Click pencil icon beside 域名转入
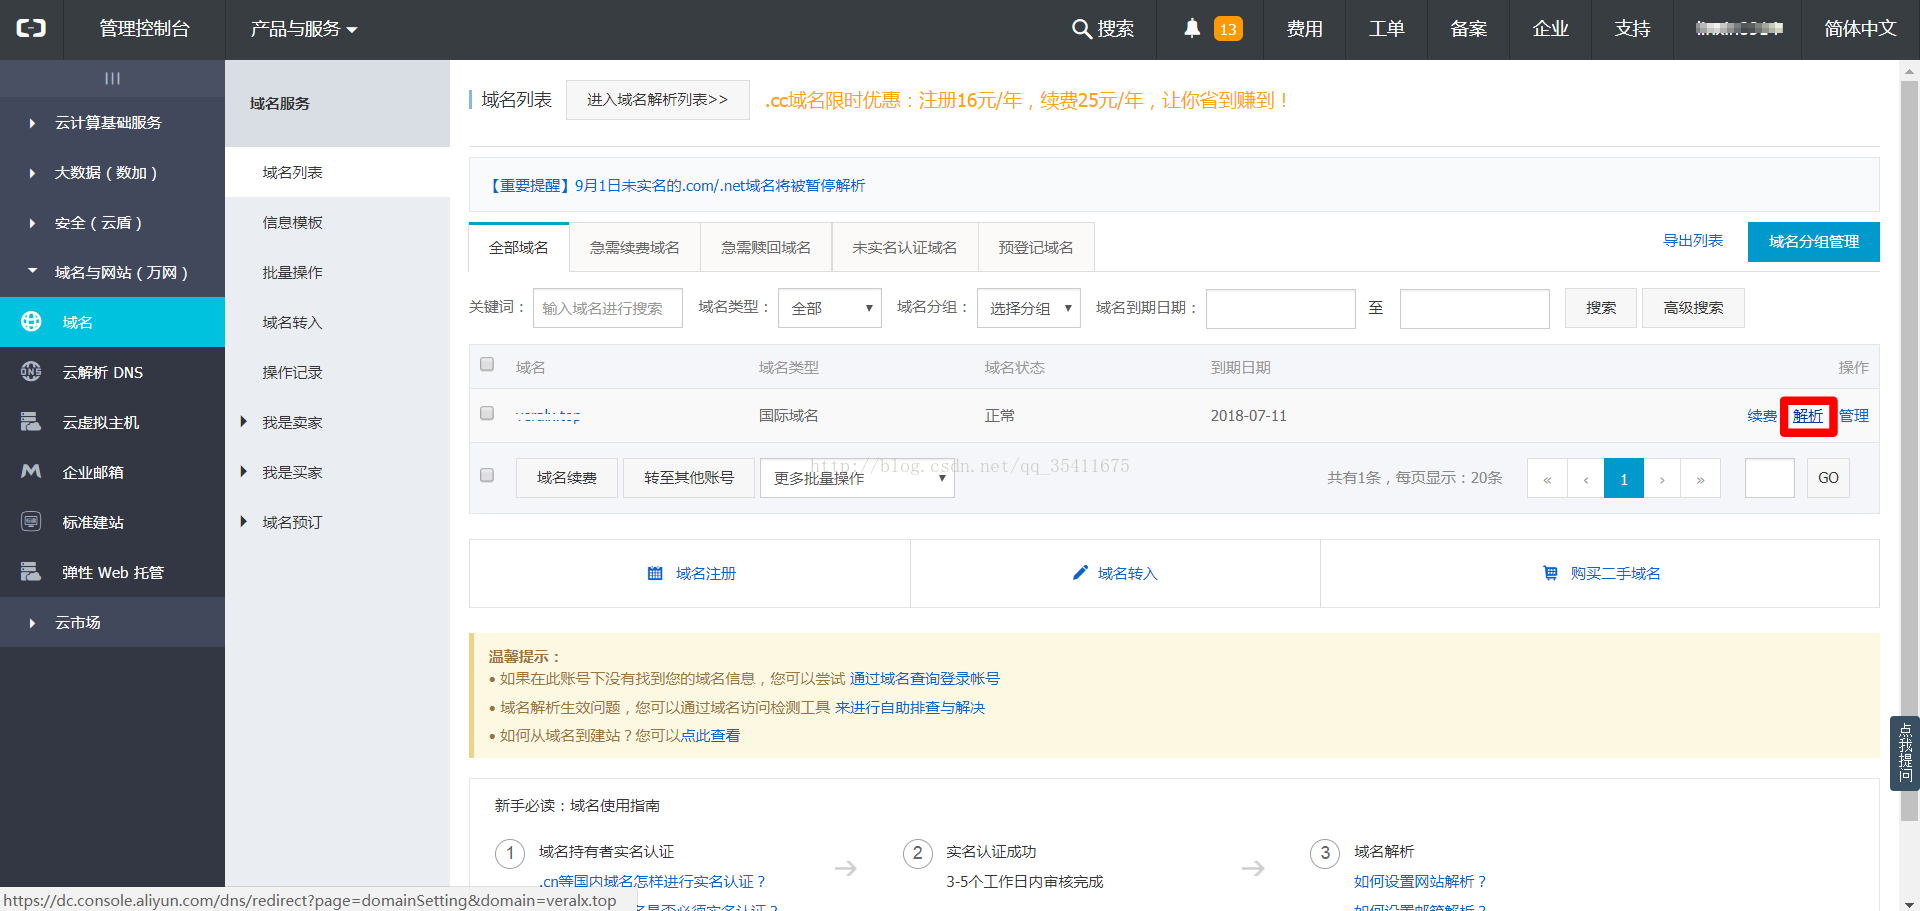This screenshot has height=911, width=1920. point(1080,572)
